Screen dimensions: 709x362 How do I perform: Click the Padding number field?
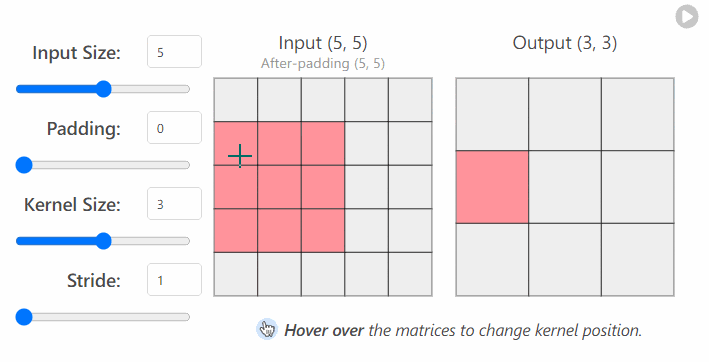(174, 127)
